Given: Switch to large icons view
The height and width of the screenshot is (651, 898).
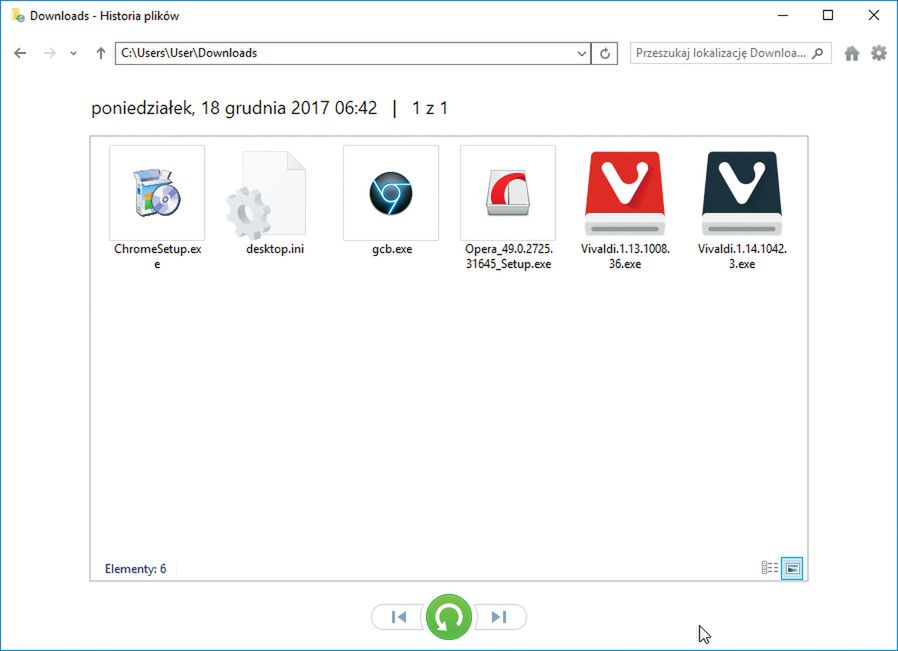Looking at the screenshot, I should point(792,568).
